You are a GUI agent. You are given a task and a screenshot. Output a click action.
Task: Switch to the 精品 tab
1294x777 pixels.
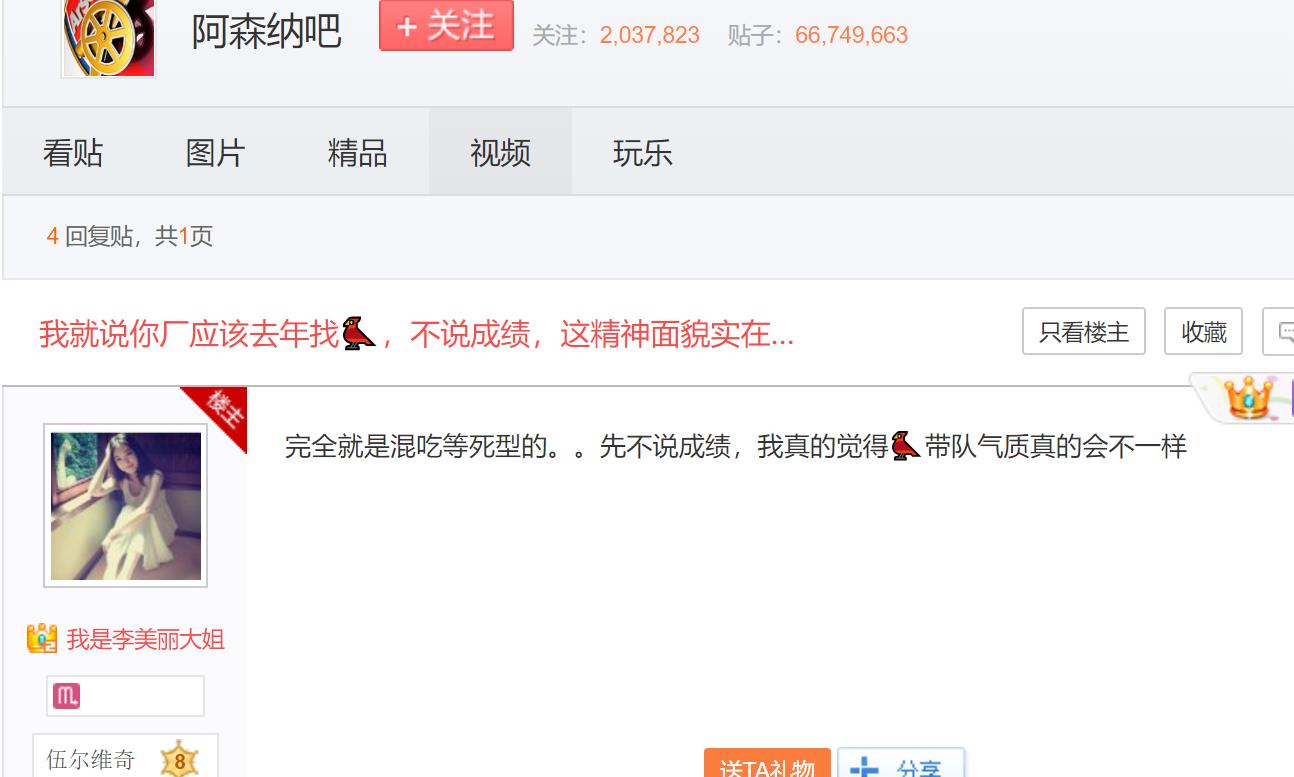[358, 153]
